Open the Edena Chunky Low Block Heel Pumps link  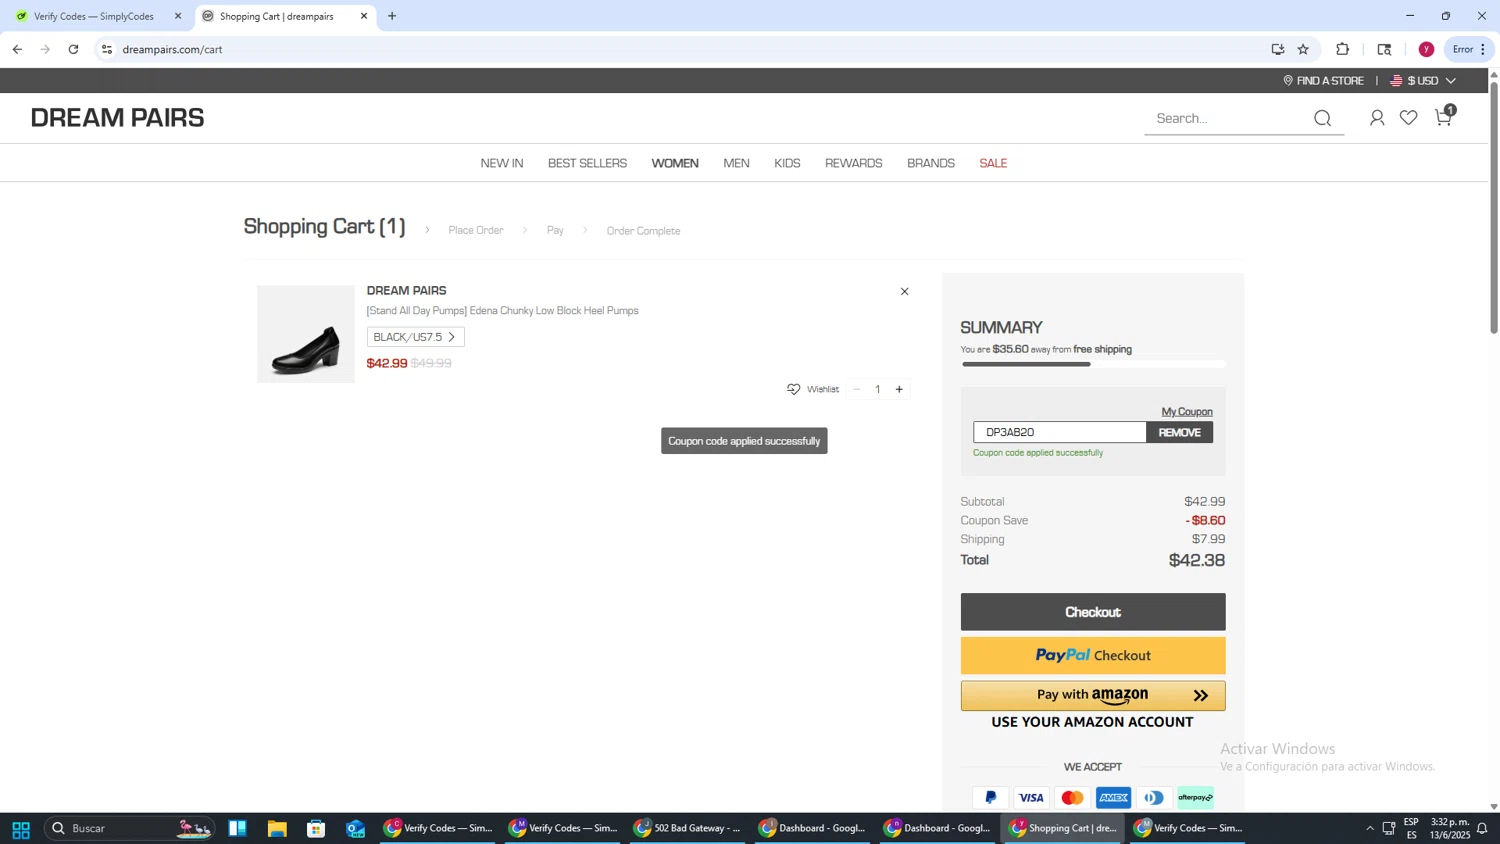click(x=502, y=311)
